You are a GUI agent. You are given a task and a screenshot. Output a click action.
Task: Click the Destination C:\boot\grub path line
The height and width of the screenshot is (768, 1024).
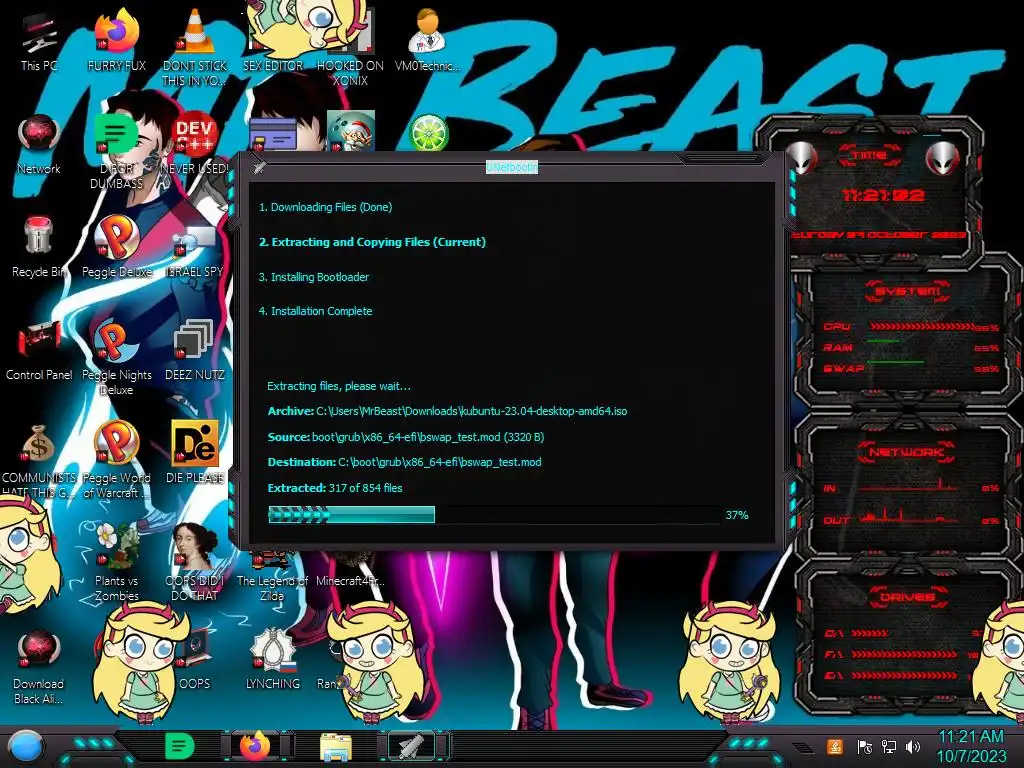point(404,462)
